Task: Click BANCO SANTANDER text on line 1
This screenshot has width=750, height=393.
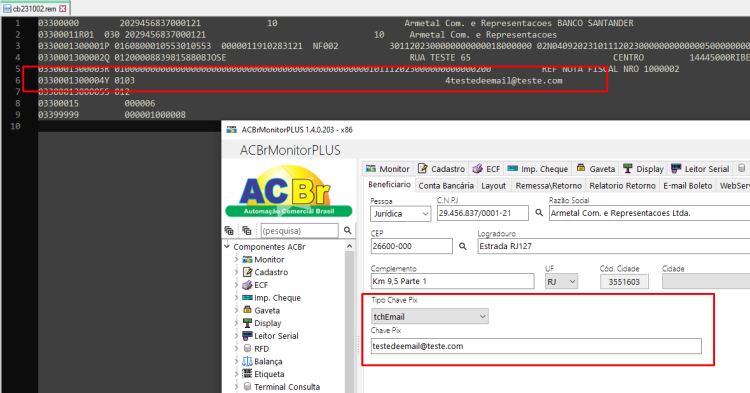Action: click(595, 23)
